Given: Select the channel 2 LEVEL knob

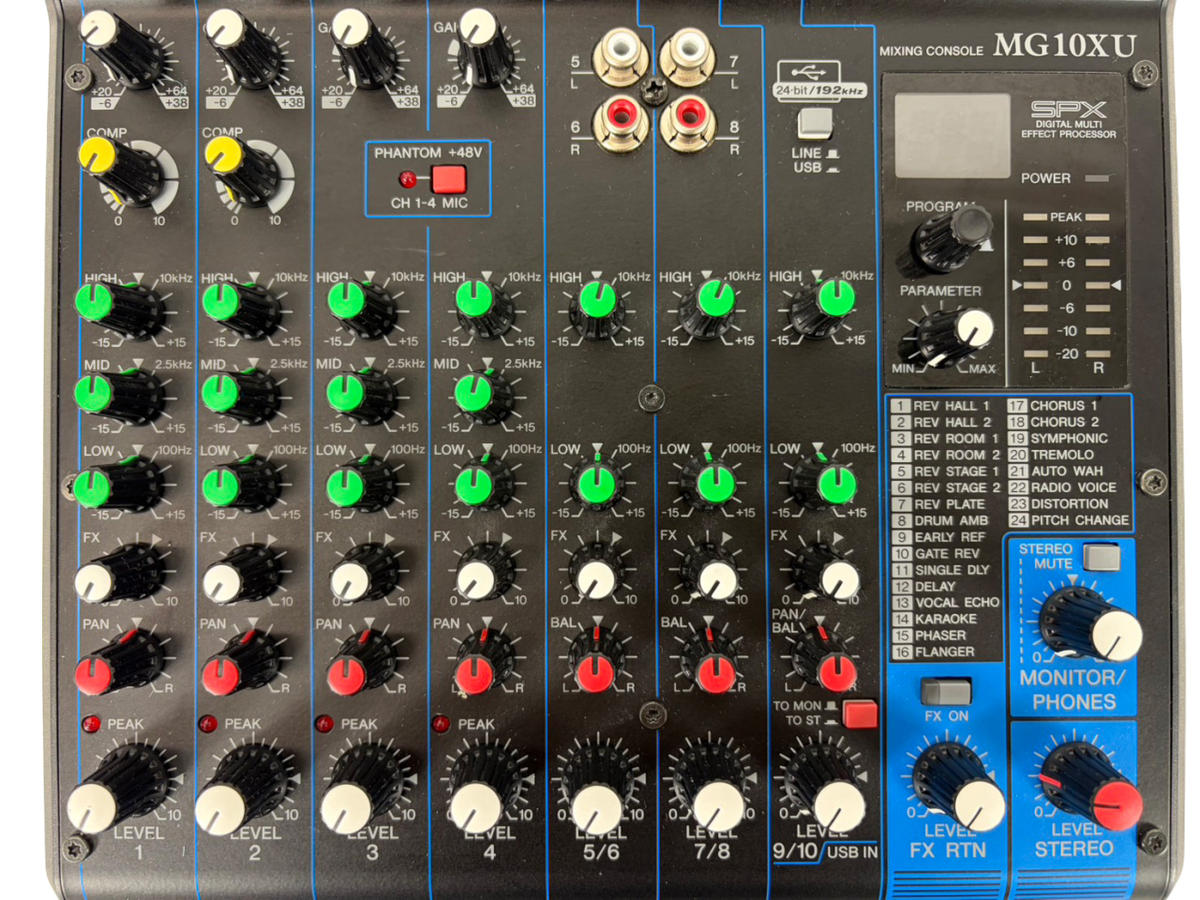Looking at the screenshot, I should point(240,790).
